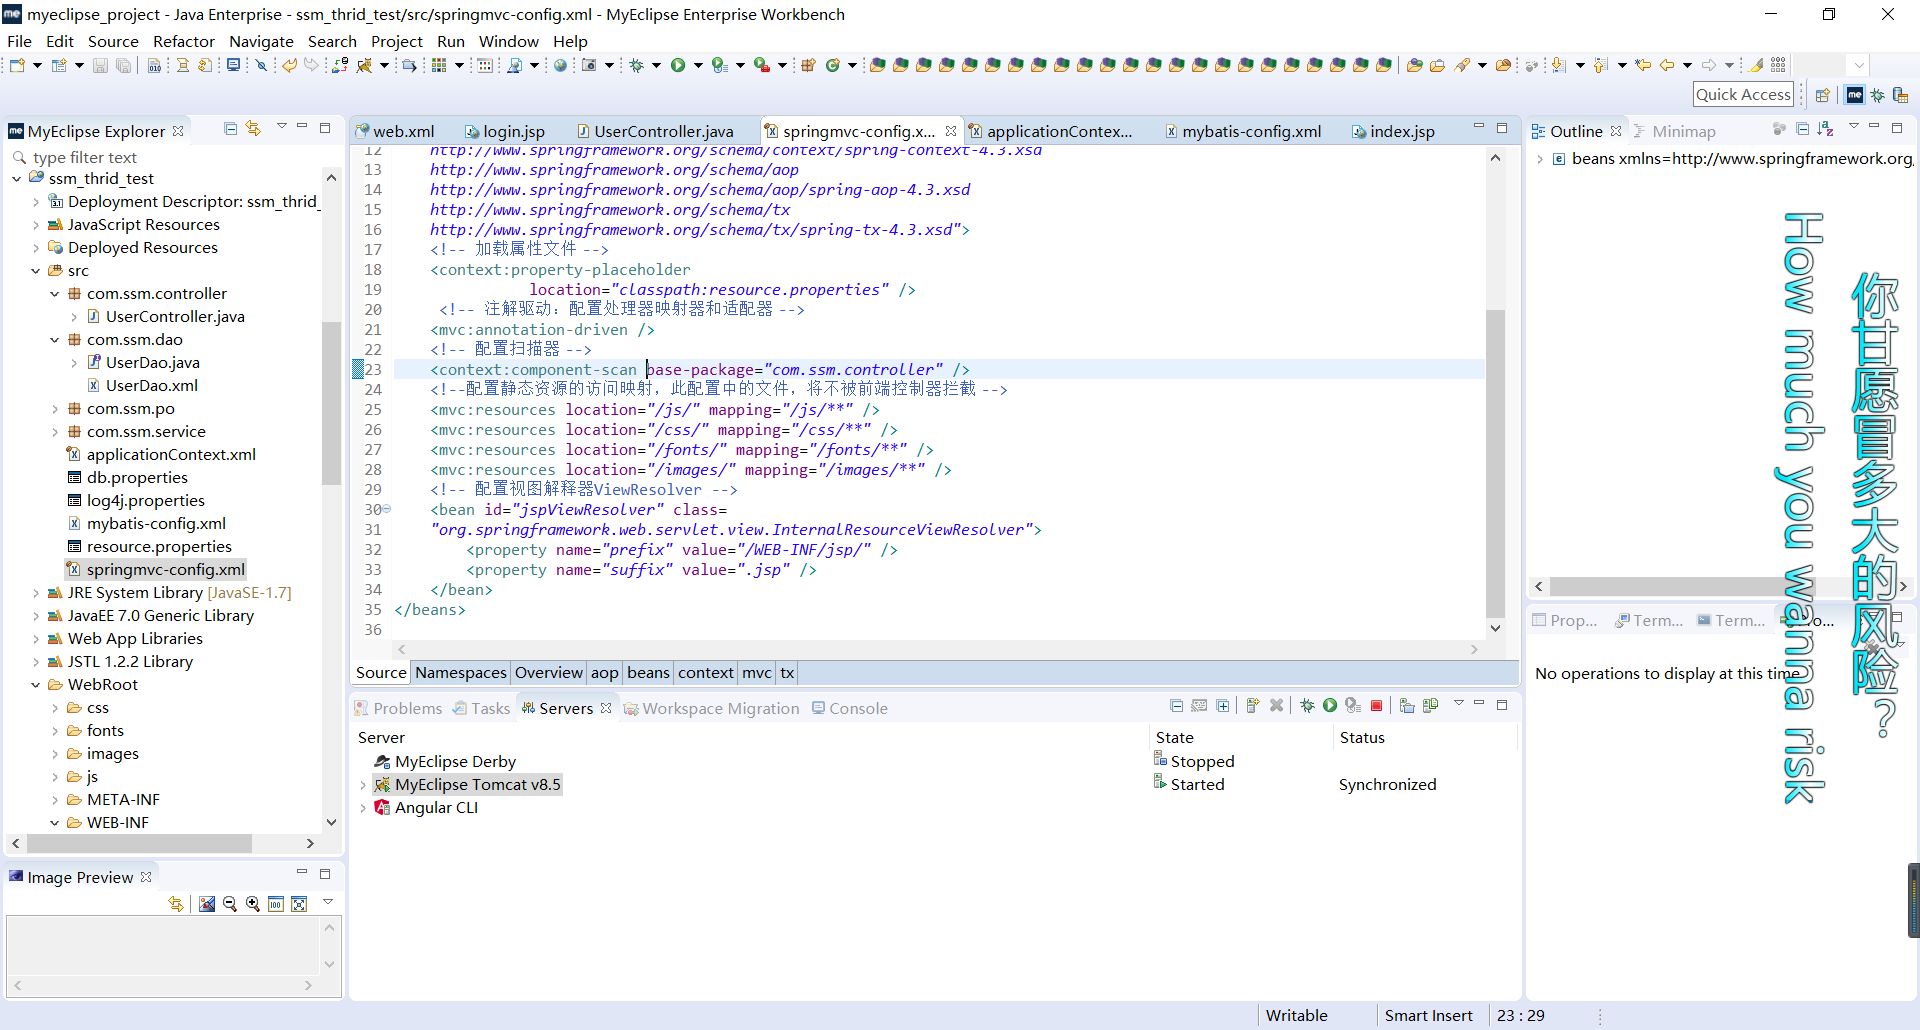Open the Refactor menu

184,41
